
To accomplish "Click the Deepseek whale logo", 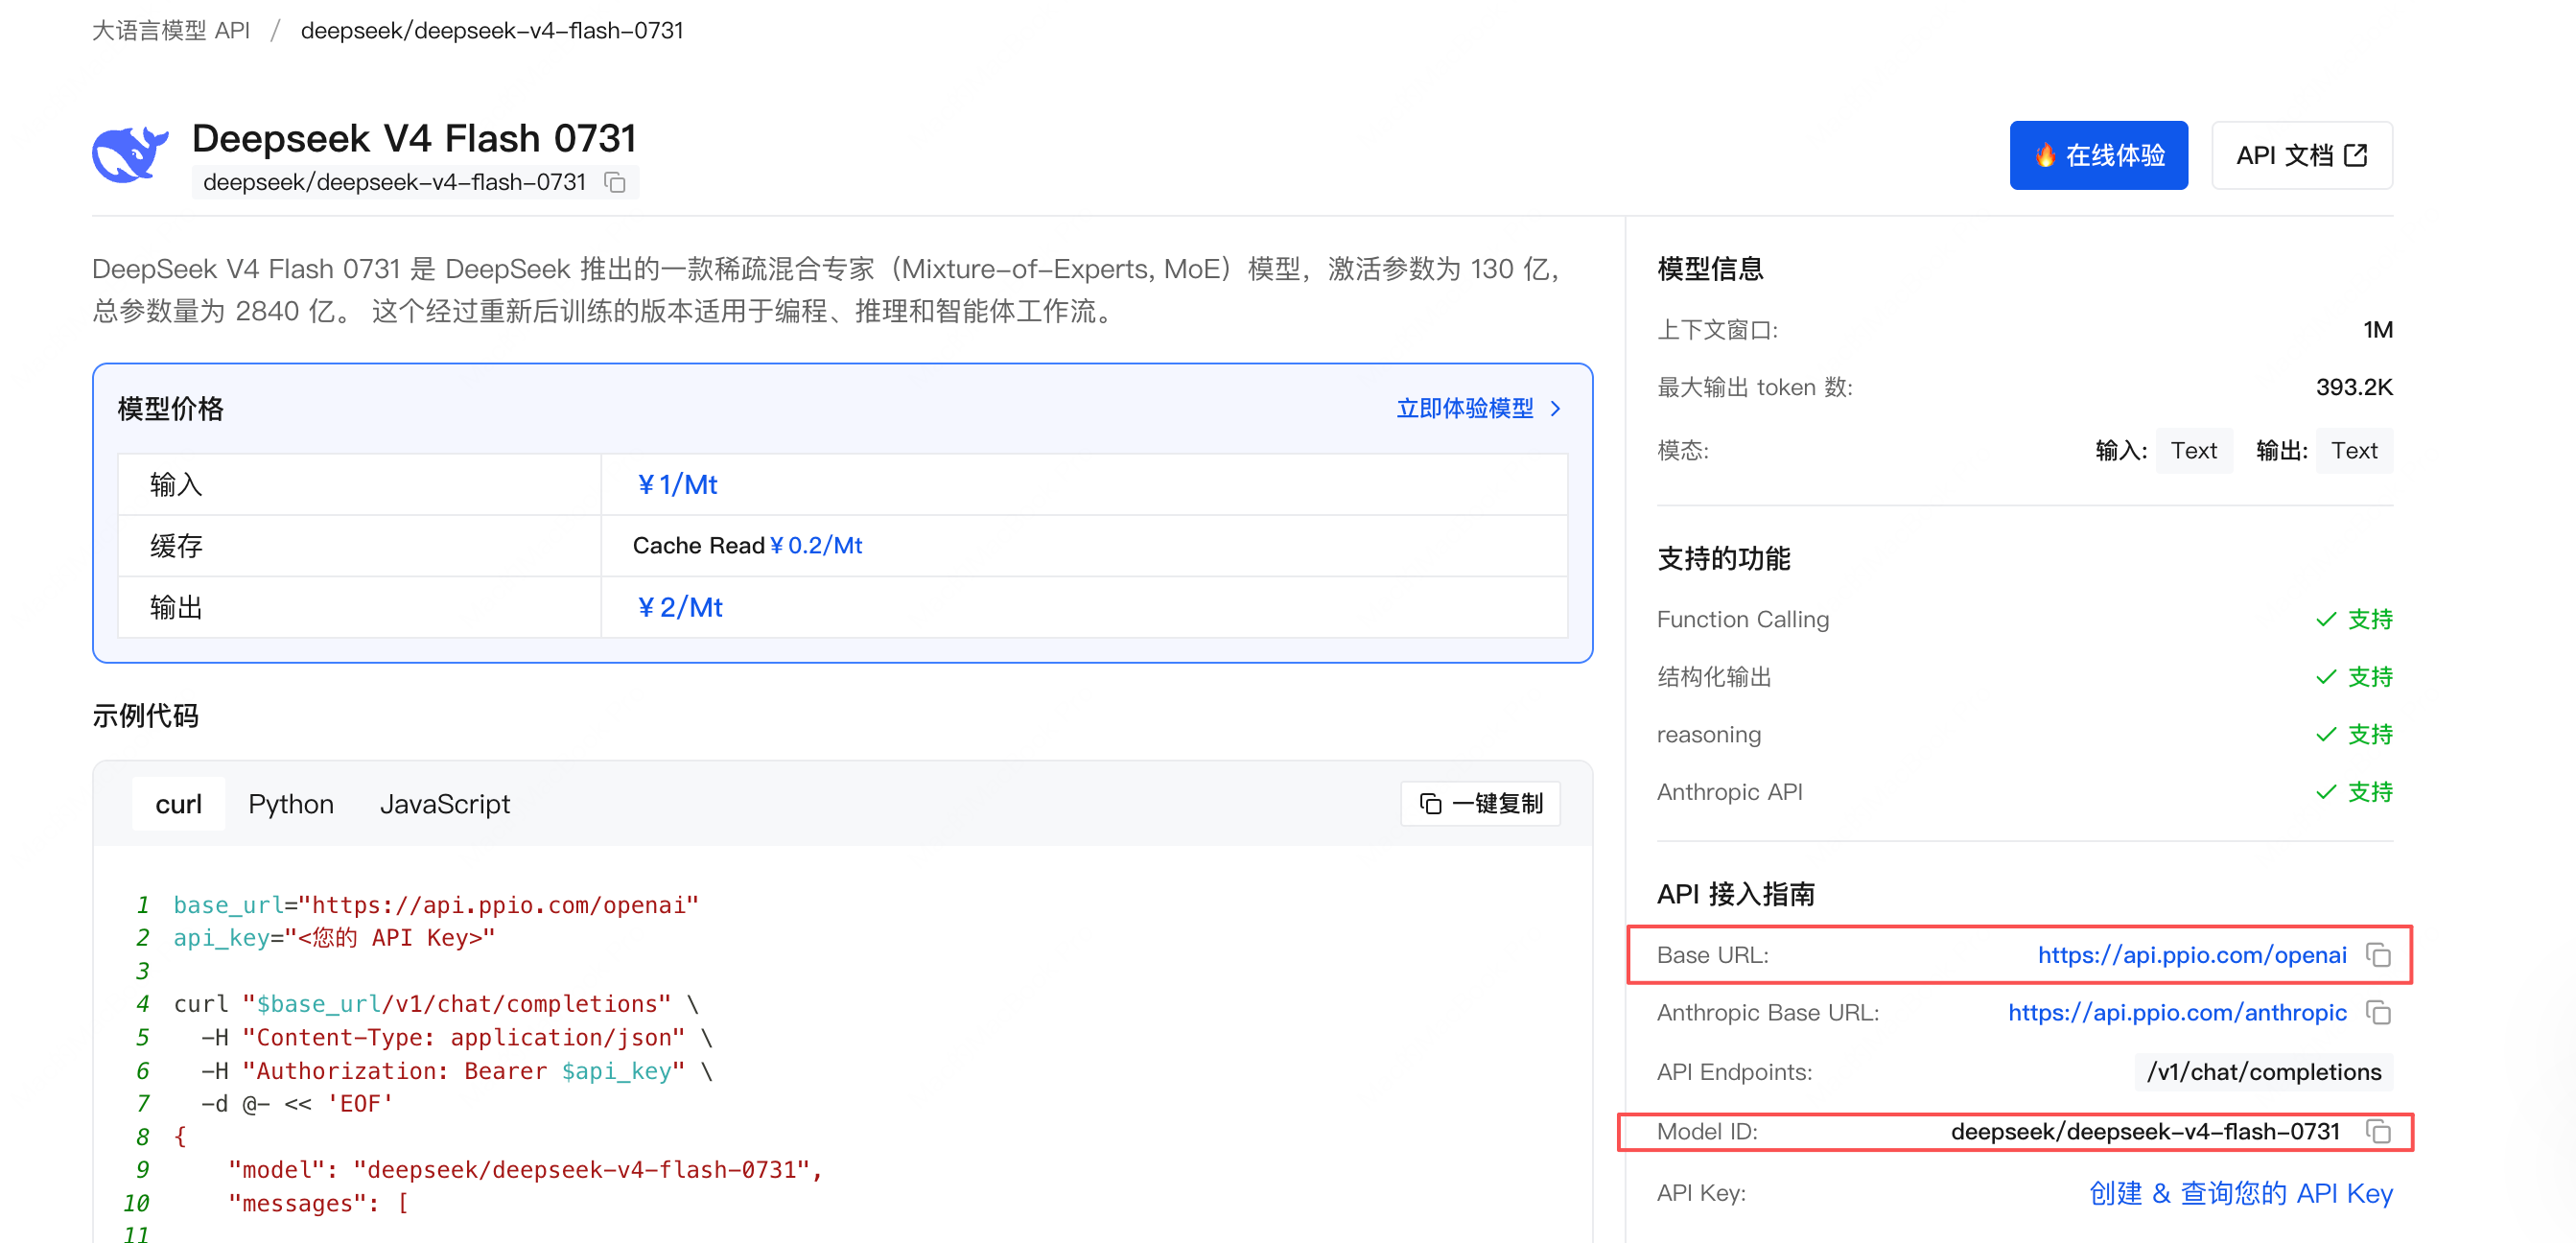I will coord(130,155).
